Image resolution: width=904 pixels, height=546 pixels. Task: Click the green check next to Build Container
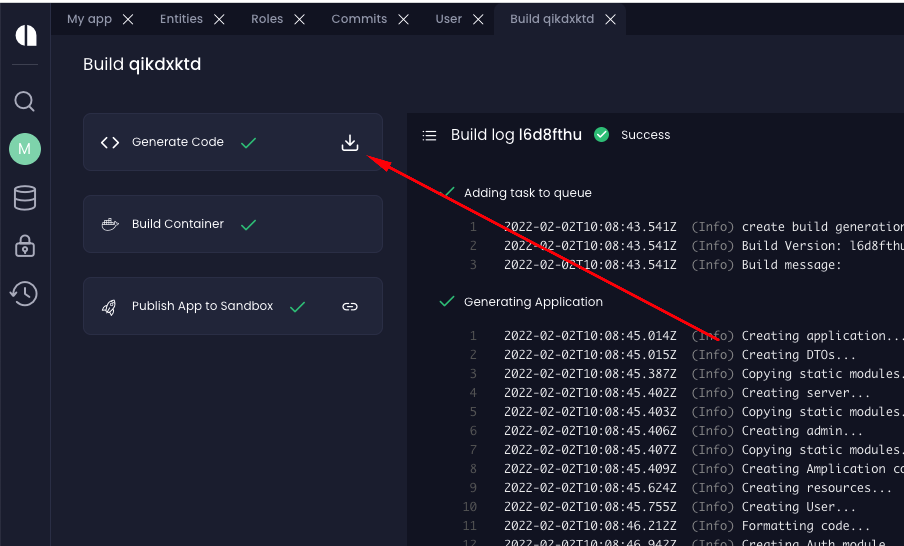click(248, 224)
